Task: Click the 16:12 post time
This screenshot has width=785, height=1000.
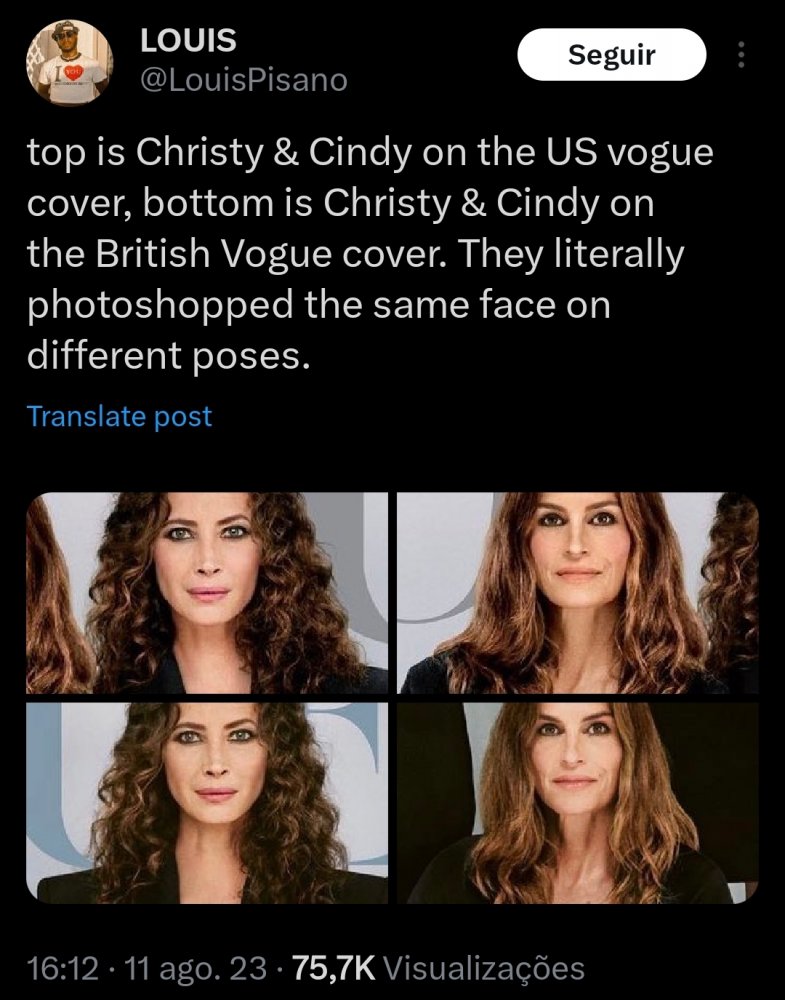Action: 63,968
